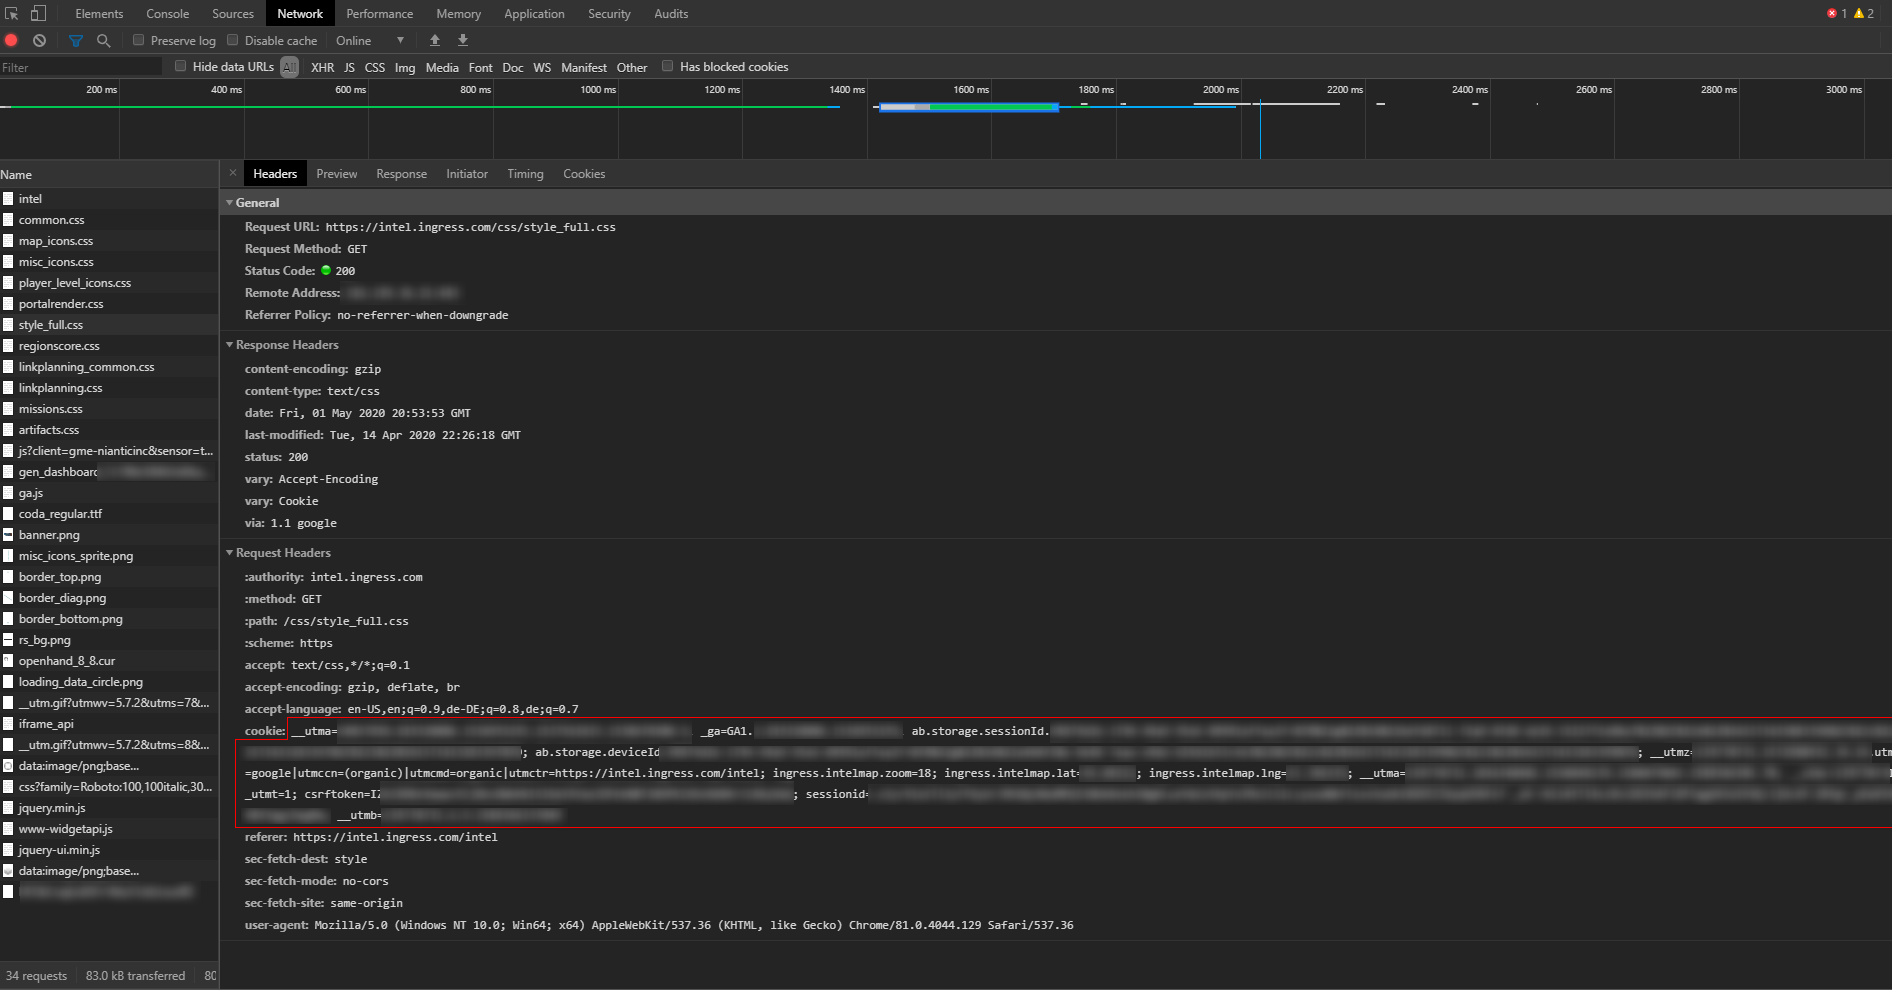Show the Timing tab of request

(x=525, y=173)
